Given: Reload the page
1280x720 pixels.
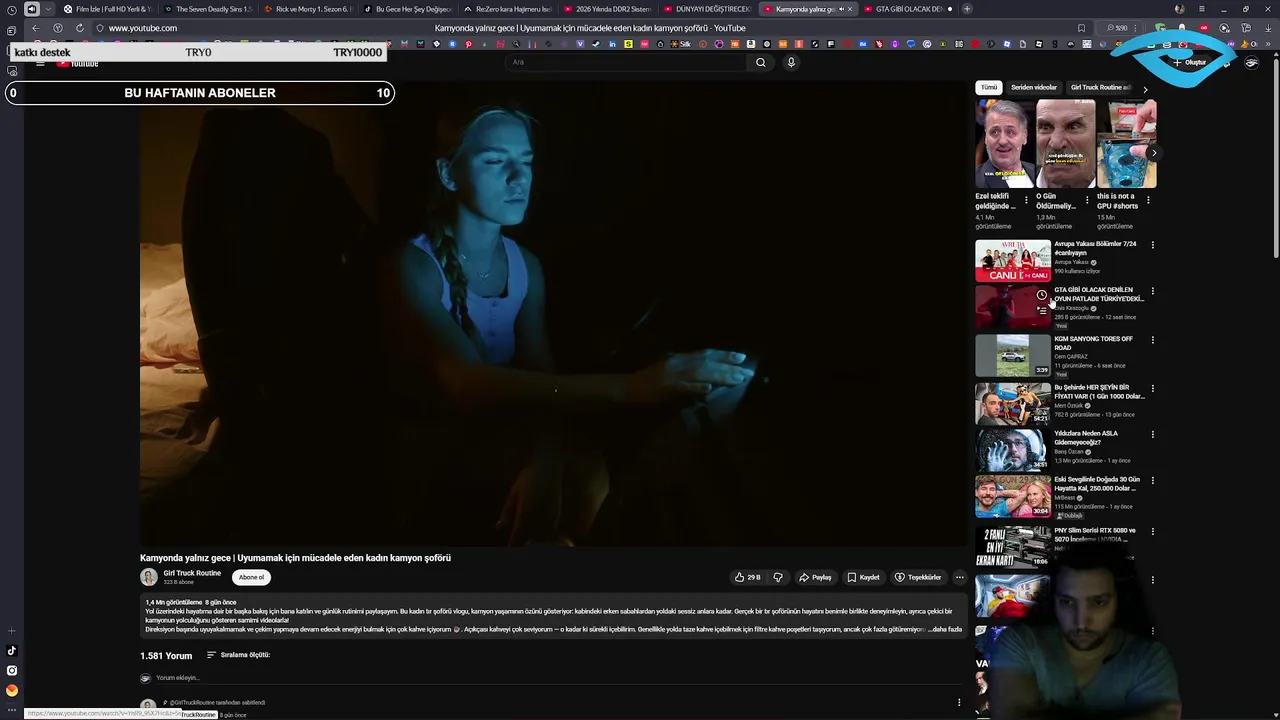Looking at the screenshot, I should pos(80,28).
